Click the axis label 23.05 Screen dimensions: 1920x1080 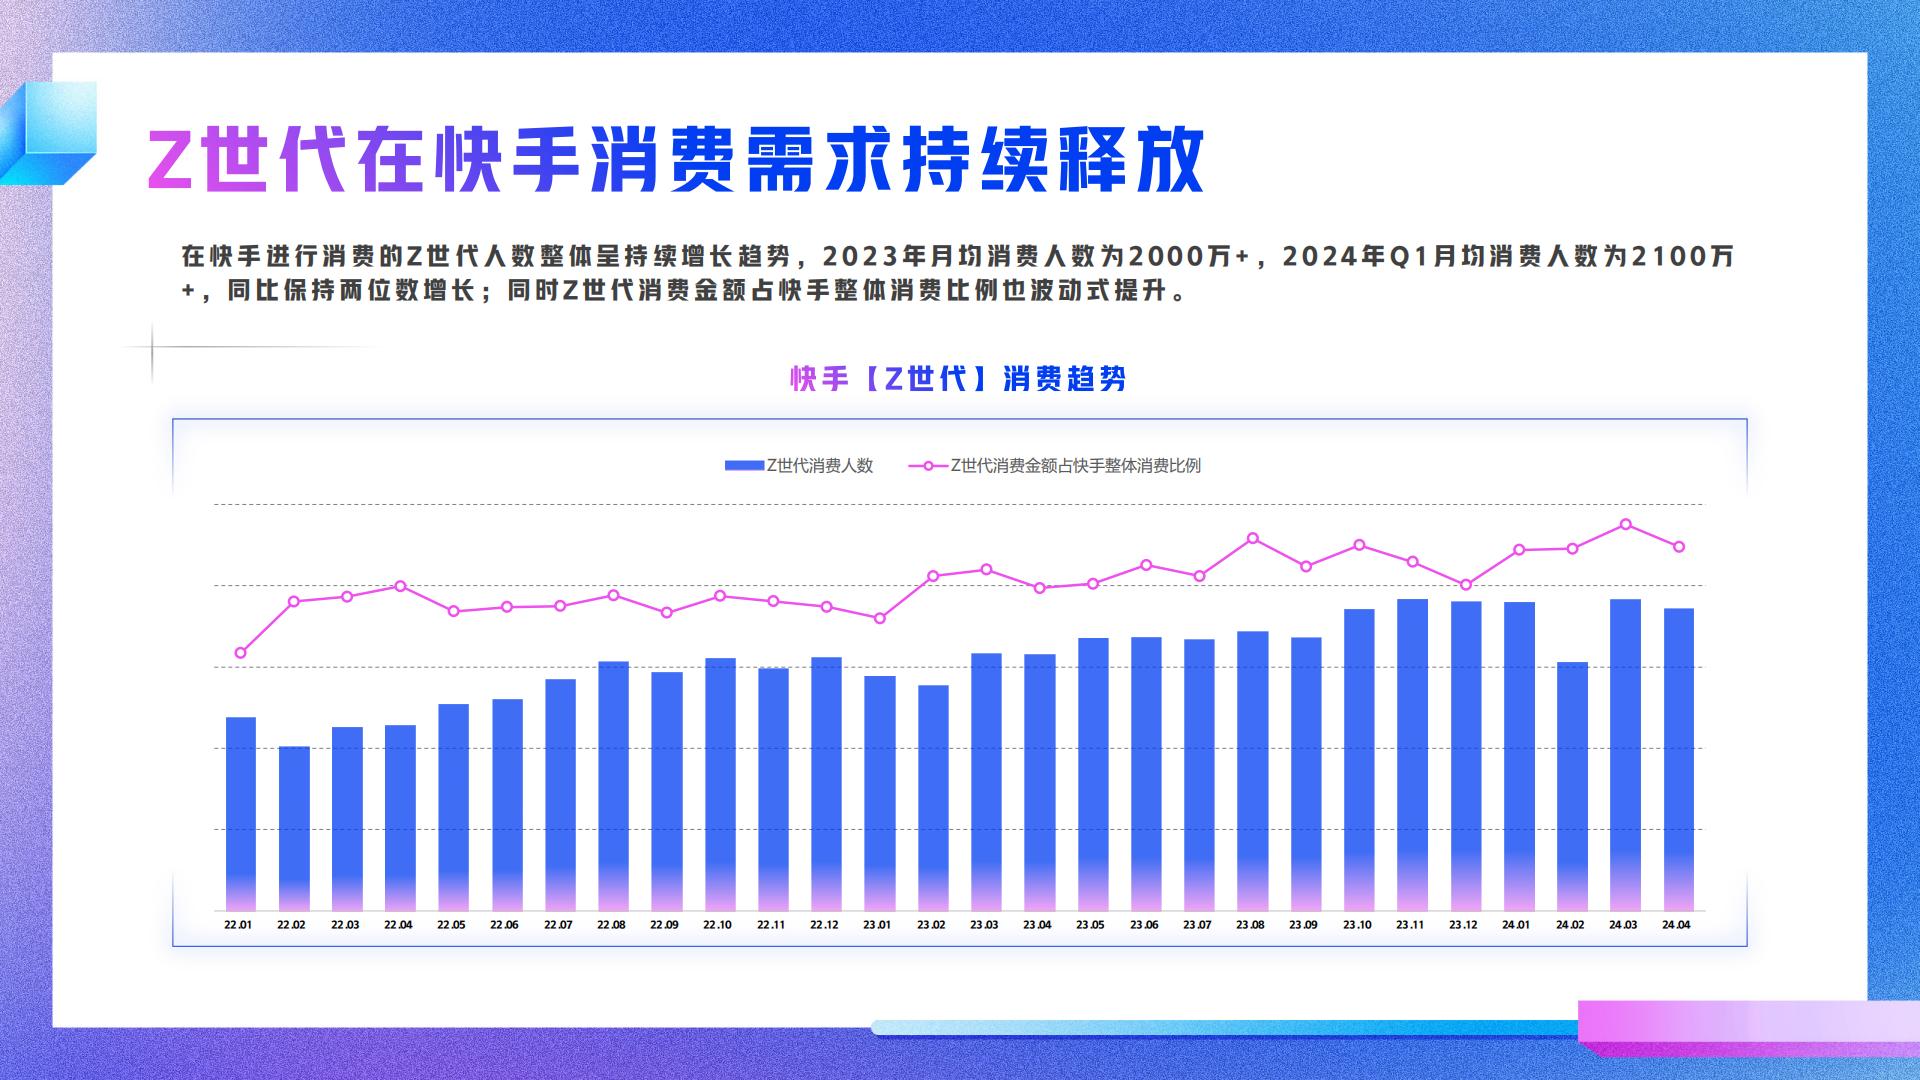pyautogui.click(x=1090, y=925)
